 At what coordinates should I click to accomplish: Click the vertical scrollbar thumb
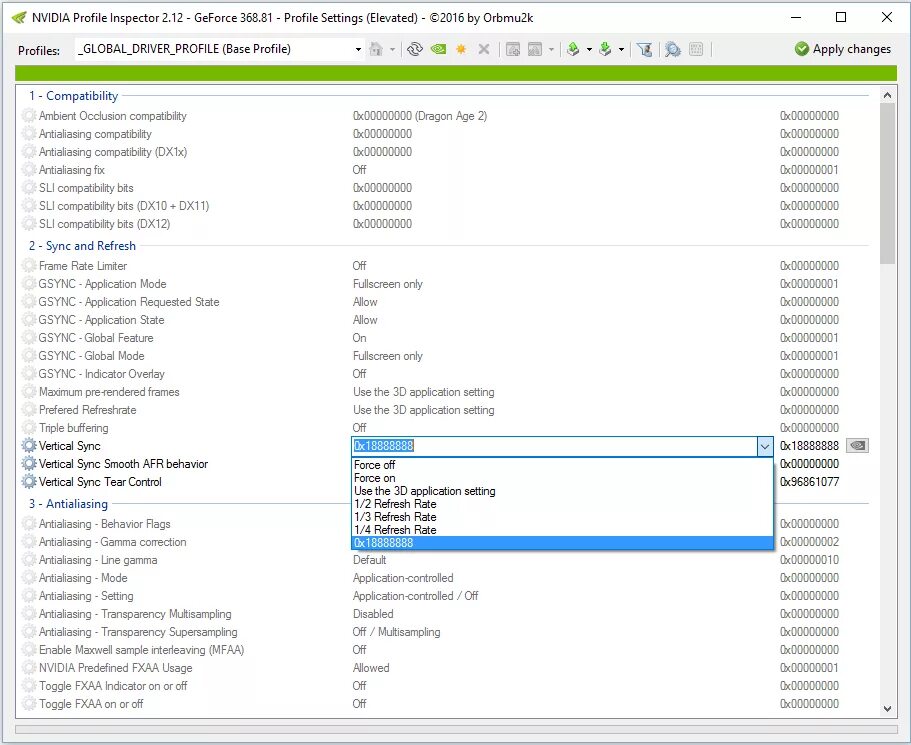coord(887,184)
